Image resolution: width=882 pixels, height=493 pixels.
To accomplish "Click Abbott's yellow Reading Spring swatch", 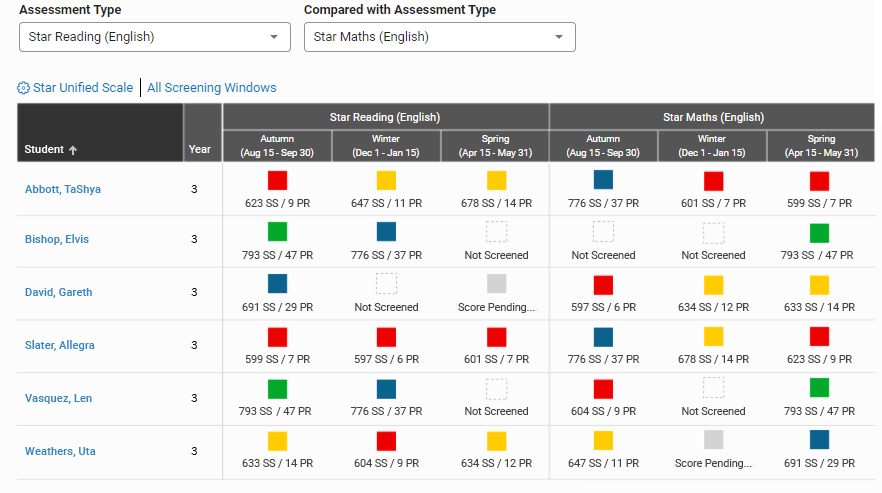I will pyautogui.click(x=497, y=181).
